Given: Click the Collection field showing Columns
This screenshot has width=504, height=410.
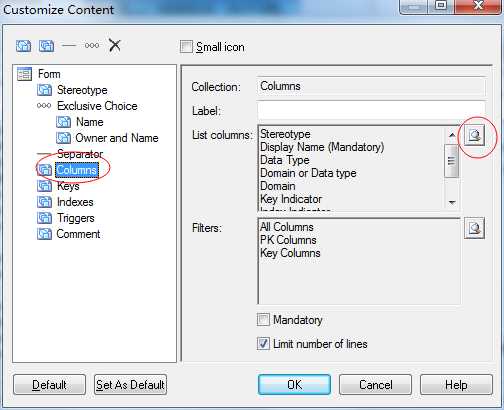Looking at the screenshot, I should [371, 86].
